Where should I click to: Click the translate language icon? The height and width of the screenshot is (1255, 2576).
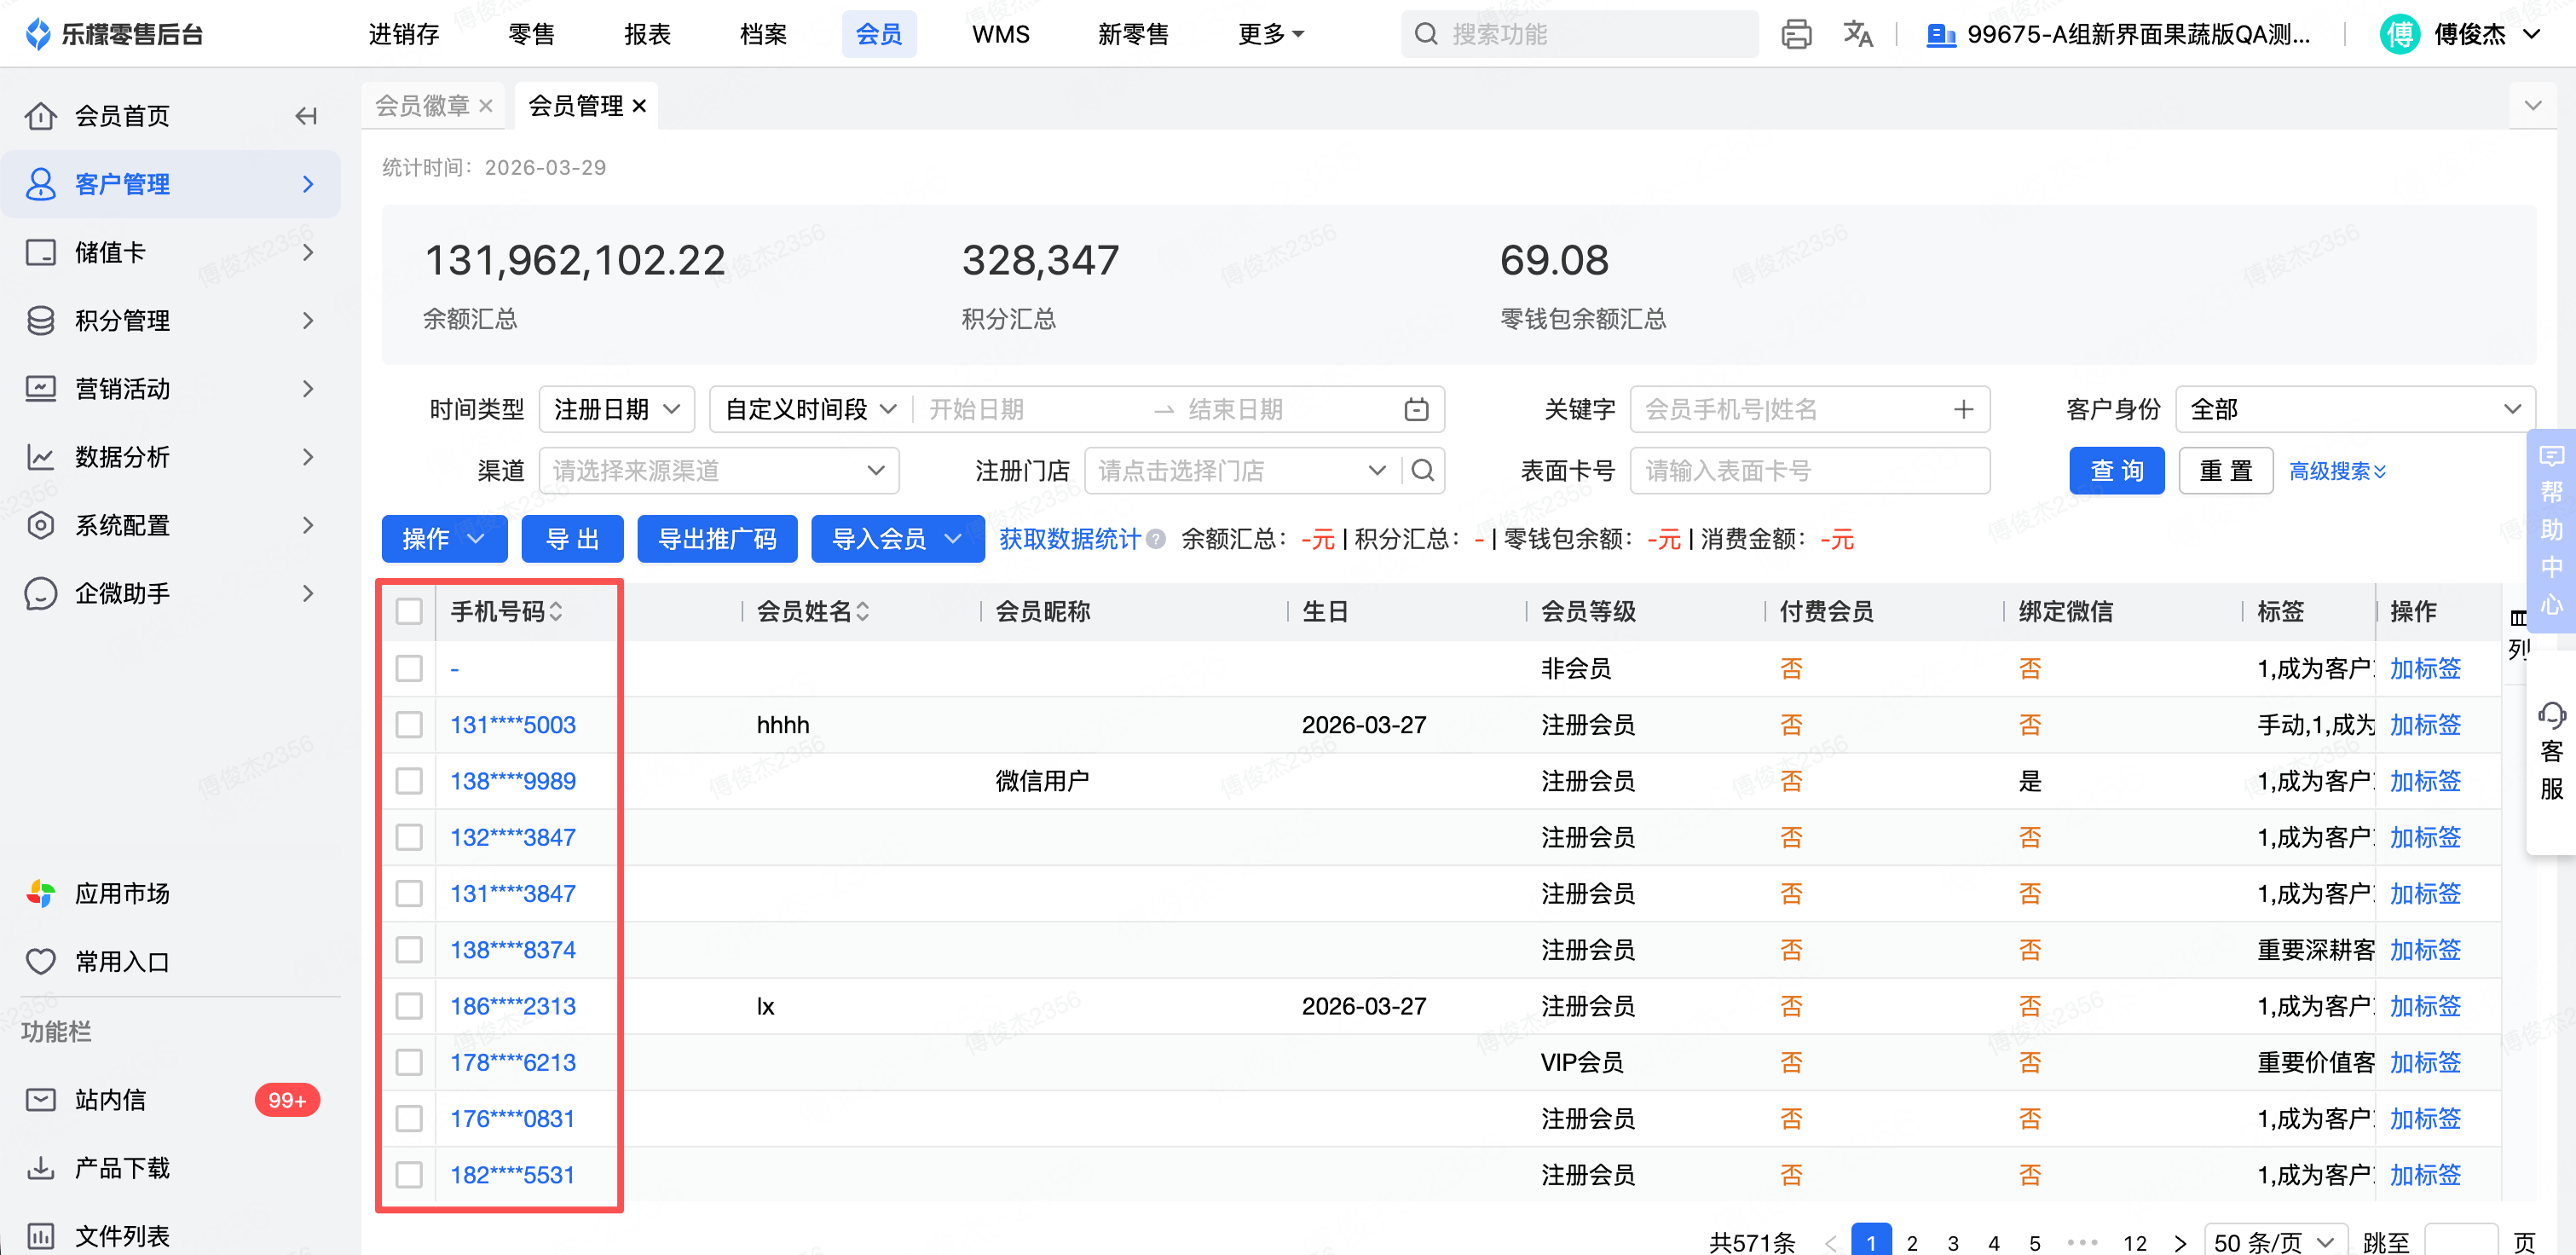click(1857, 35)
